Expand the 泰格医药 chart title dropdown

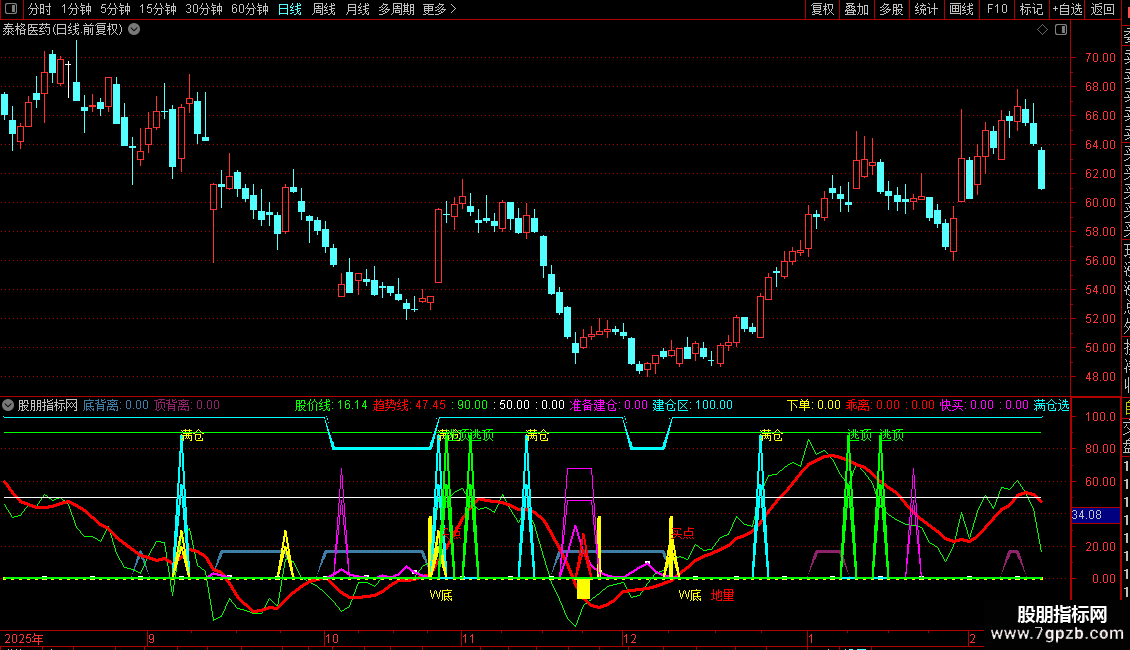pos(134,29)
